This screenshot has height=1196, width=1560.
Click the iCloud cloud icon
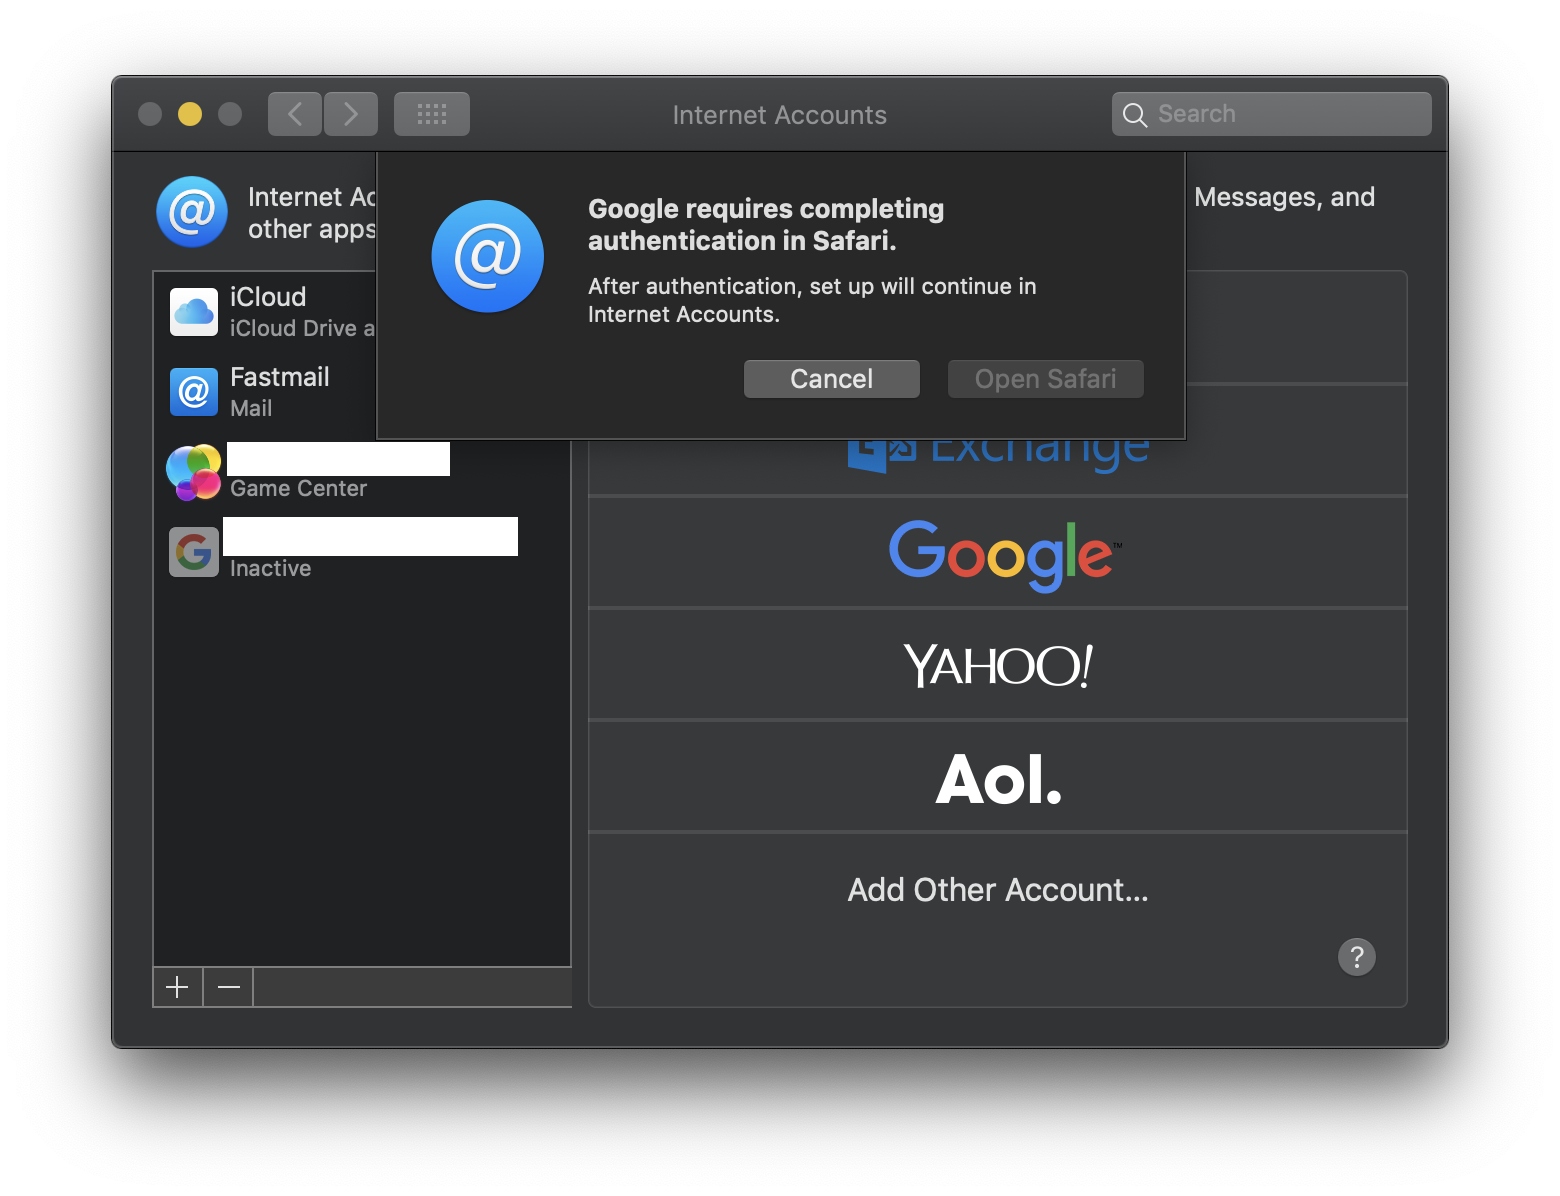194,312
